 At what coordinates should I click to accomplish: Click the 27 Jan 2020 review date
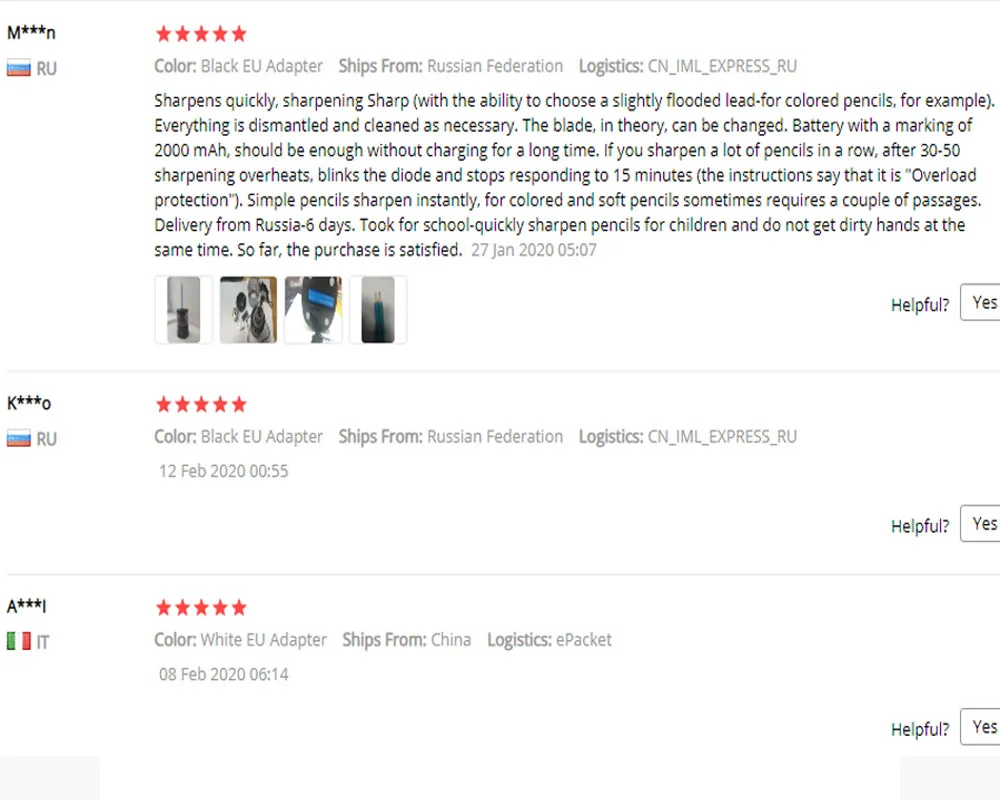pos(534,250)
